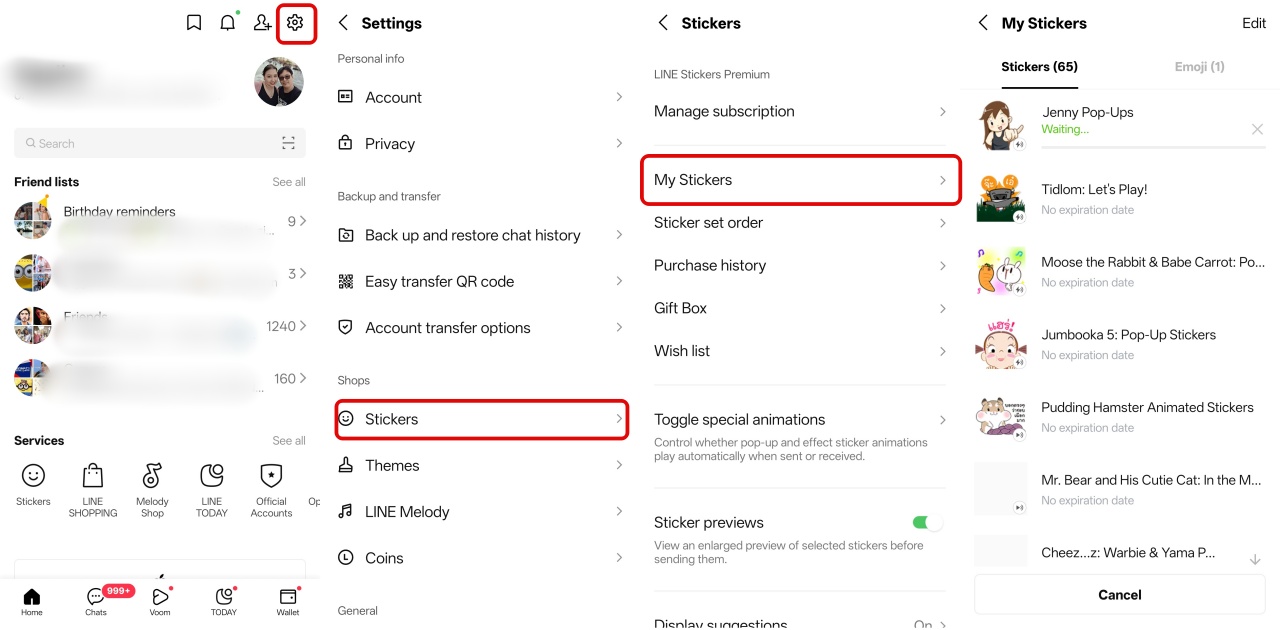Tap the notifications bell icon
The height and width of the screenshot is (630, 1280).
[x=228, y=23]
